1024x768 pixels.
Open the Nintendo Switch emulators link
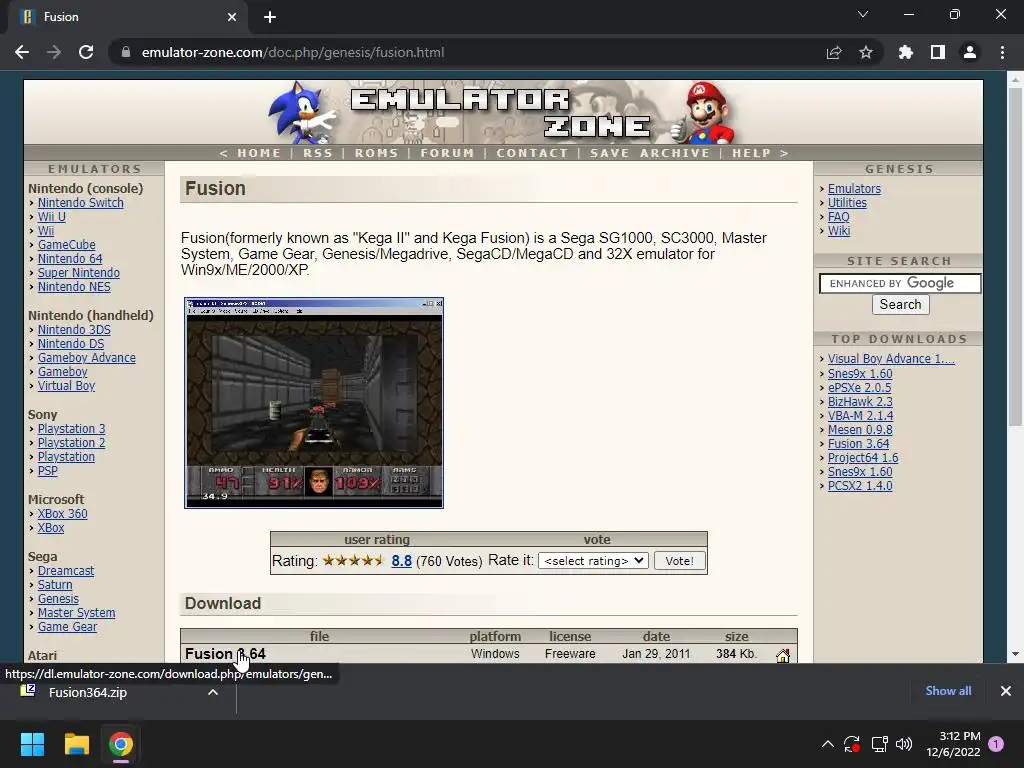tap(80, 203)
